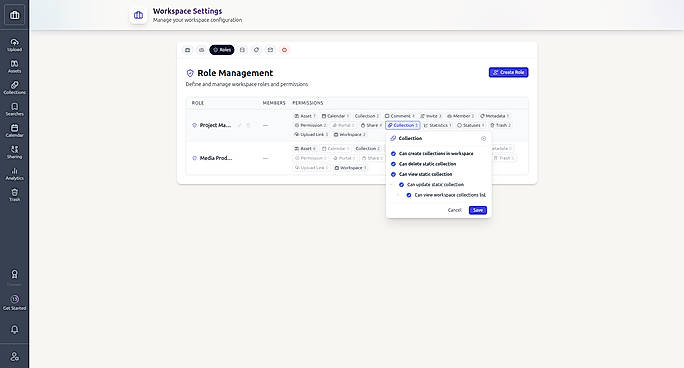684x368 pixels.
Task: Open Asset 6 chip in Media Prod... row
Action: (x=305, y=149)
